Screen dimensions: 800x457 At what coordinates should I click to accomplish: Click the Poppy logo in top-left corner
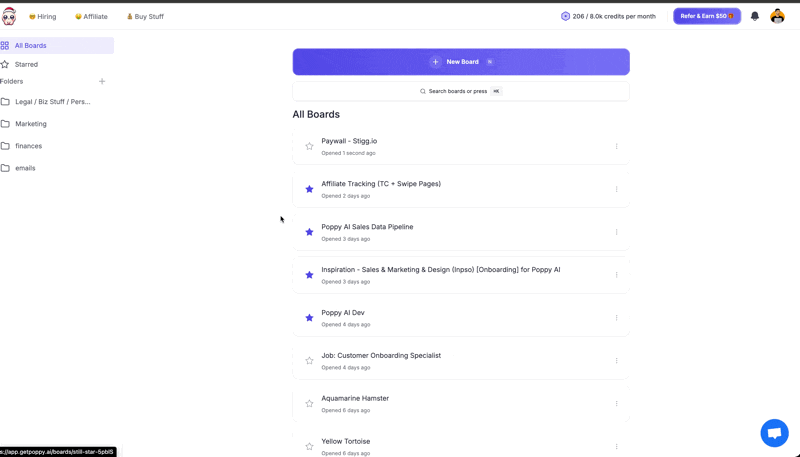(9, 16)
